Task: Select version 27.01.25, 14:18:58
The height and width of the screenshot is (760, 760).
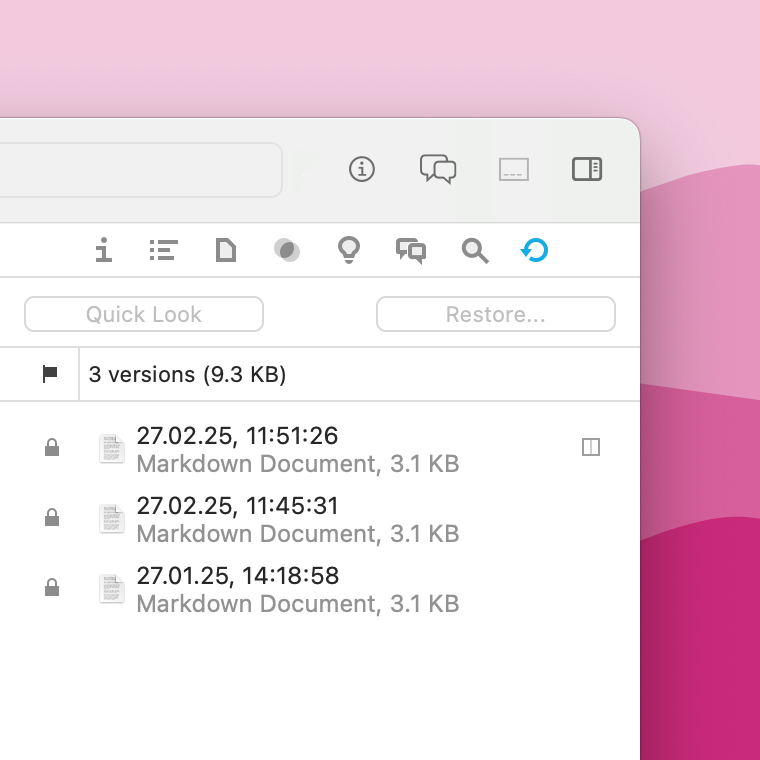Action: (x=320, y=589)
